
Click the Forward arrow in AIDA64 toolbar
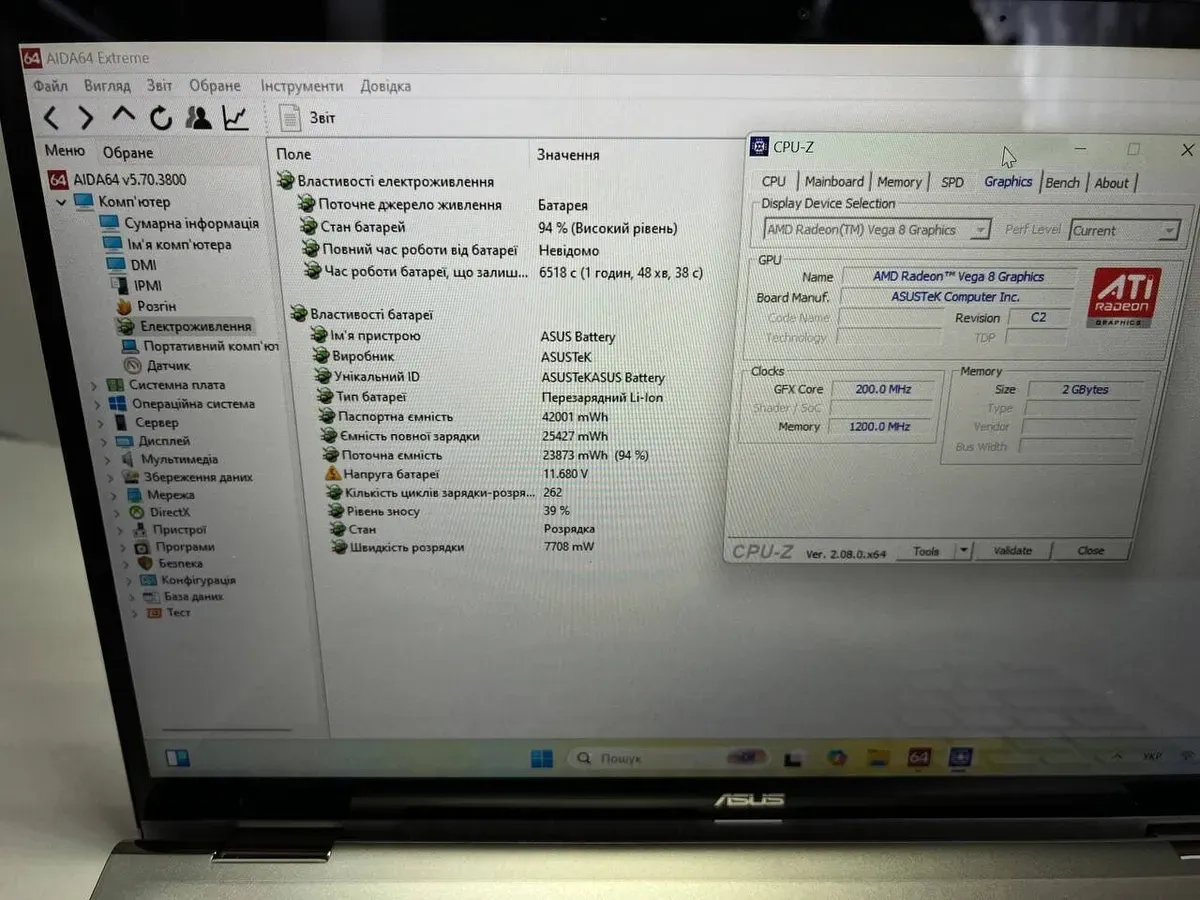tap(86, 118)
